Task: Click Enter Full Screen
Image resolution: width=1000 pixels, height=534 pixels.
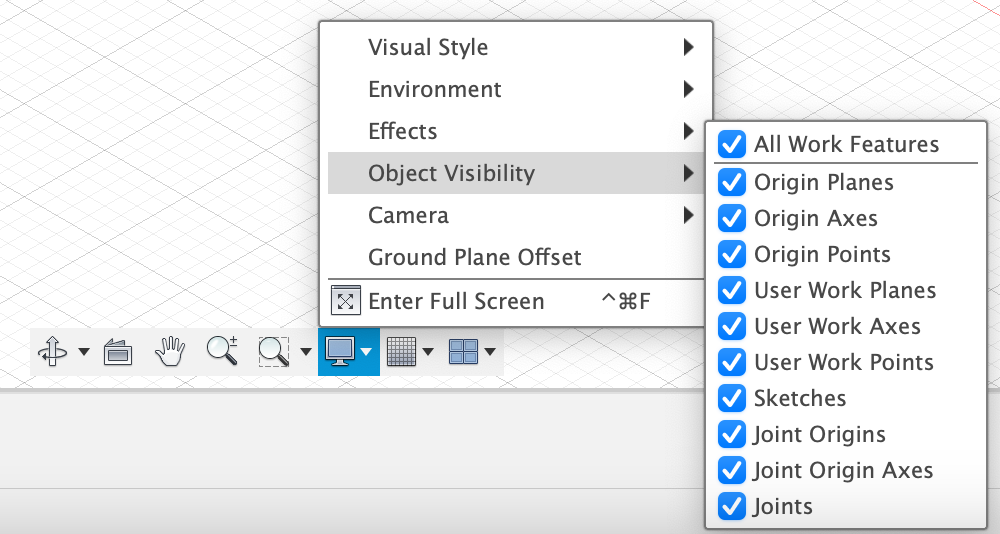Action: click(x=456, y=301)
